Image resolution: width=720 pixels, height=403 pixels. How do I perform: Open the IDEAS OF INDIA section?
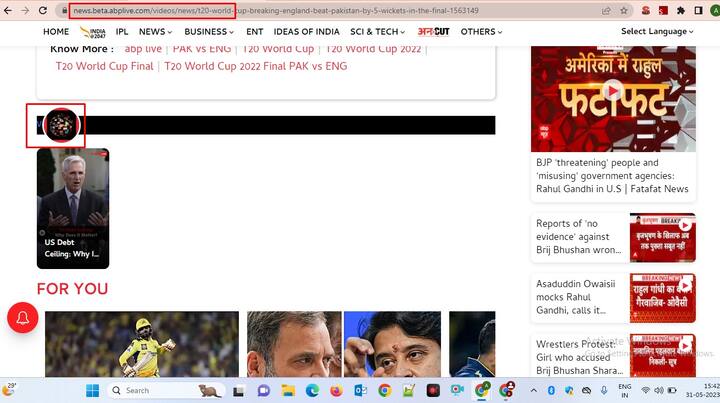pos(307,32)
